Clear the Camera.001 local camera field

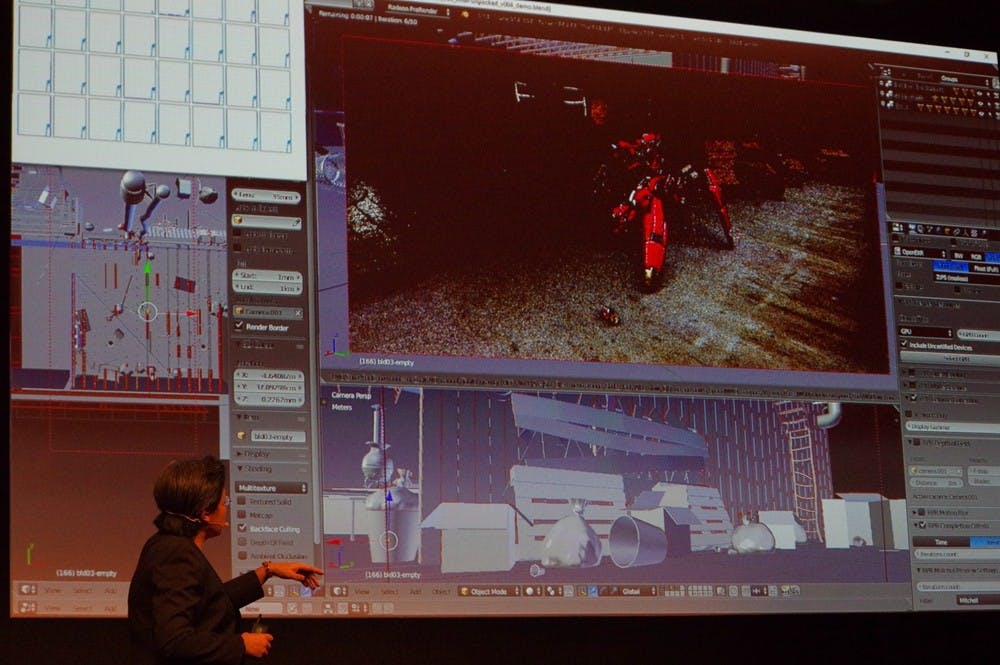298,312
